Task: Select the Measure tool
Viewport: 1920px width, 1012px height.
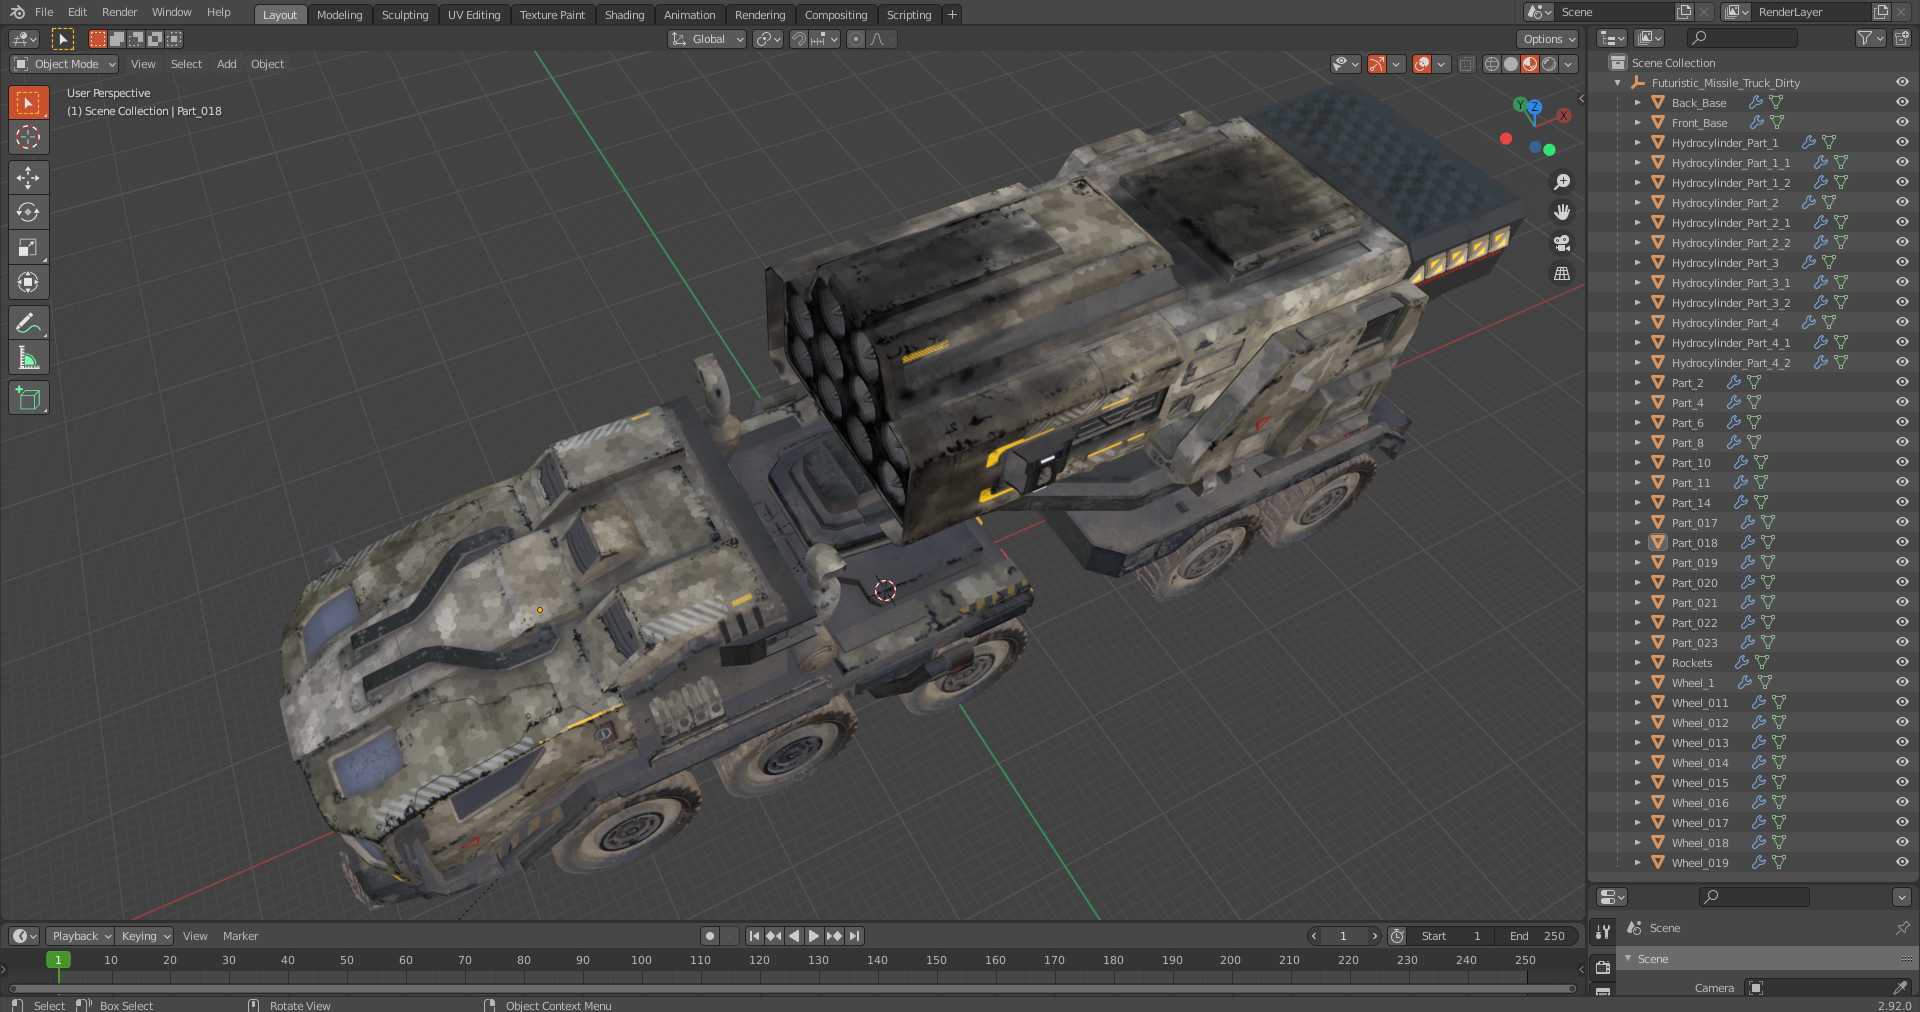Action: point(28,357)
